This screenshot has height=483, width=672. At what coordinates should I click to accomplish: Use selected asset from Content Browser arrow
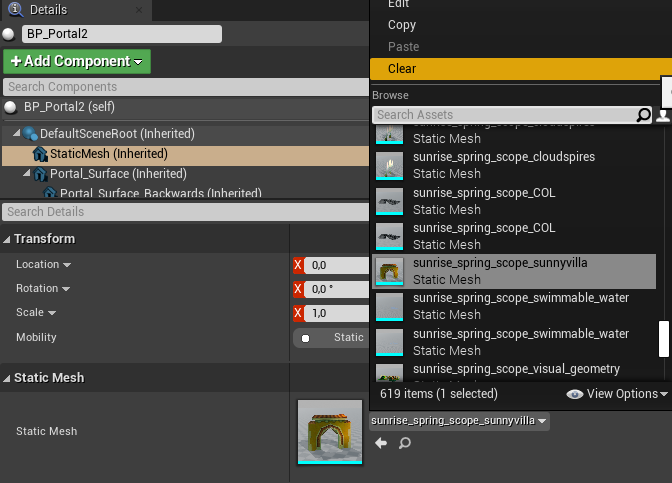point(381,443)
